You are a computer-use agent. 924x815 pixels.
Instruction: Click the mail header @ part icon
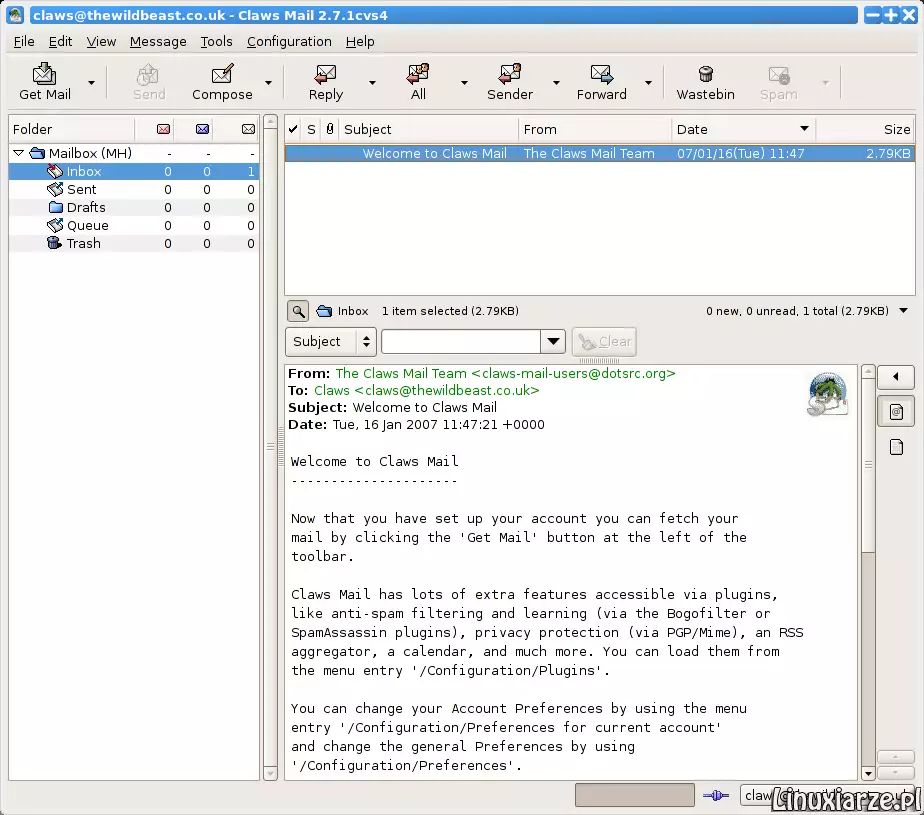pos(896,412)
